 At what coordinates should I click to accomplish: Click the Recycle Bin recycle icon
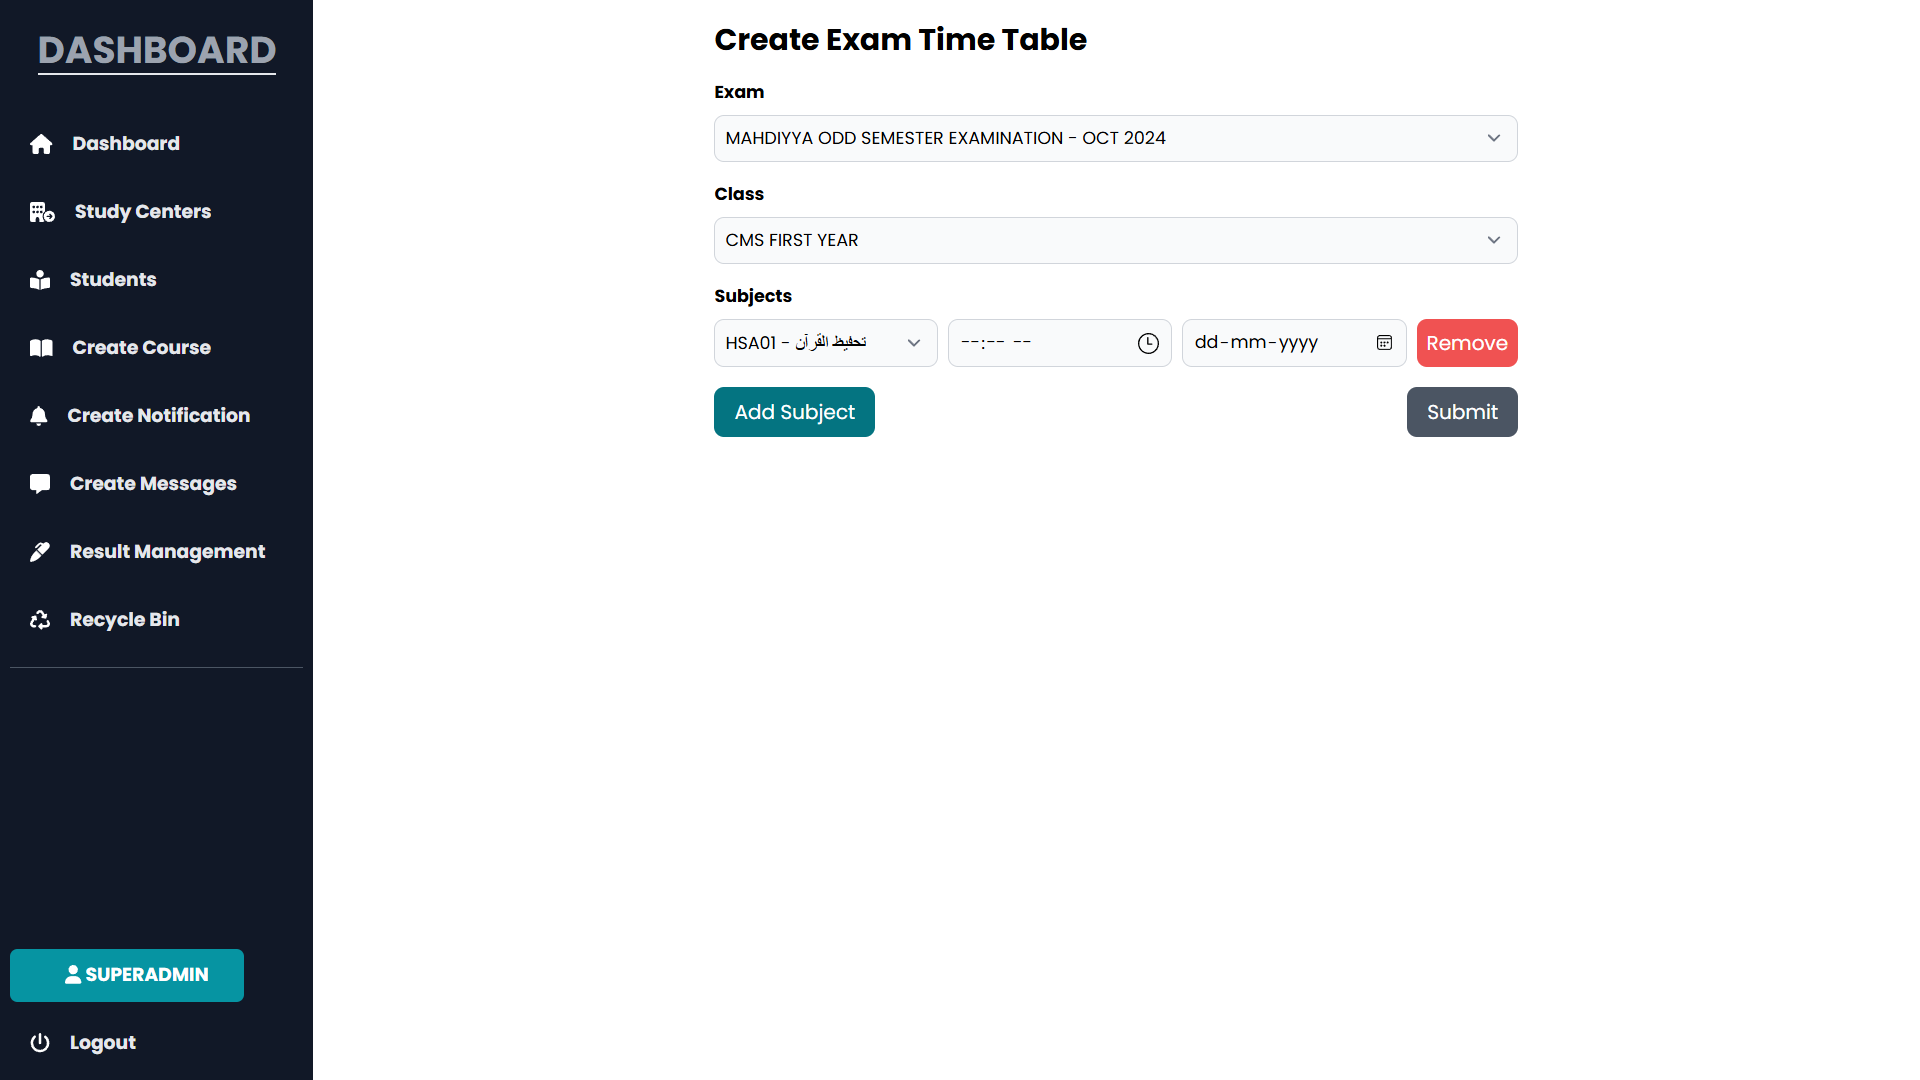click(40, 620)
